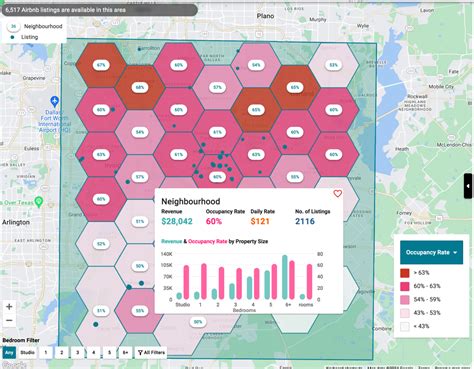
Task: Filter listings to 3 bedrooms
Action: [78, 353]
